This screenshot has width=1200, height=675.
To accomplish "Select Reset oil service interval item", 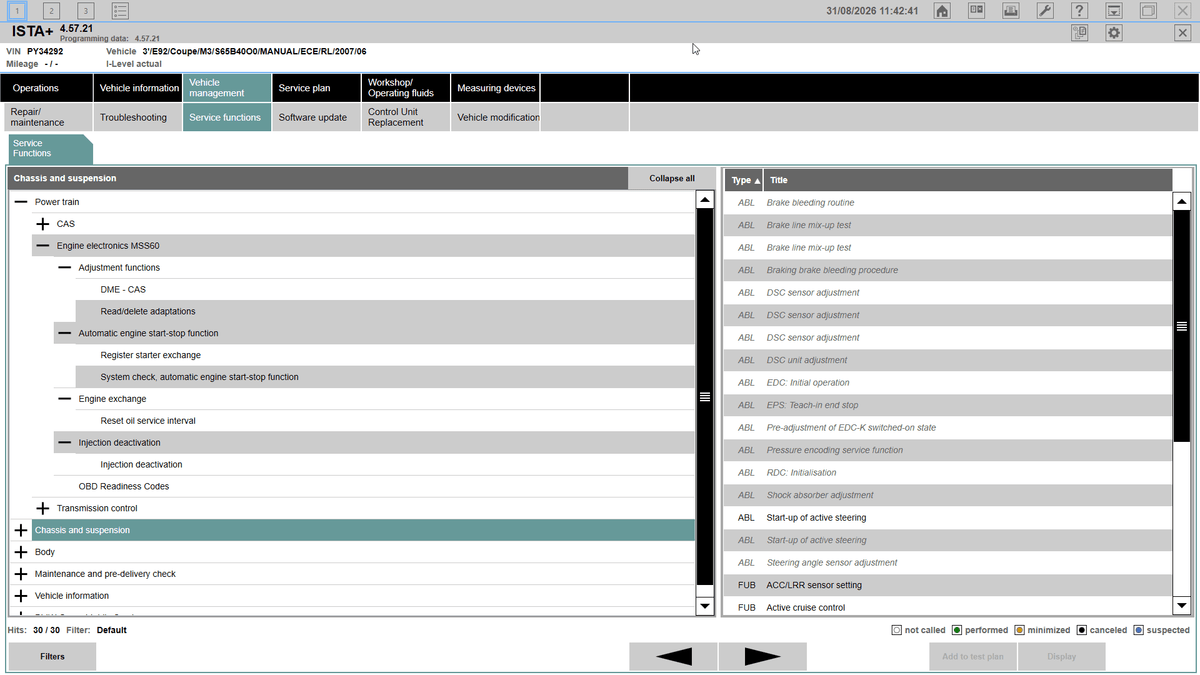I will coord(384,421).
